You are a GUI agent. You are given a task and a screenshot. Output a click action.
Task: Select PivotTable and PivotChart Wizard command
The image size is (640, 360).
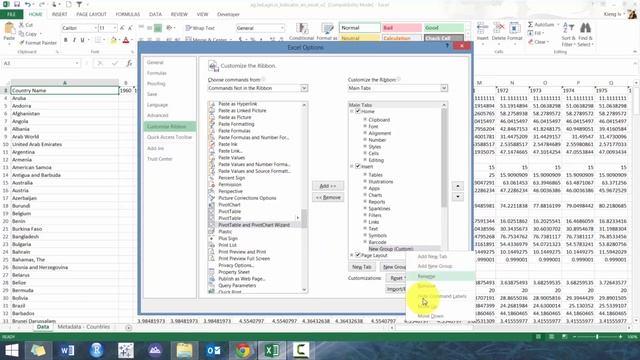tap(254, 225)
